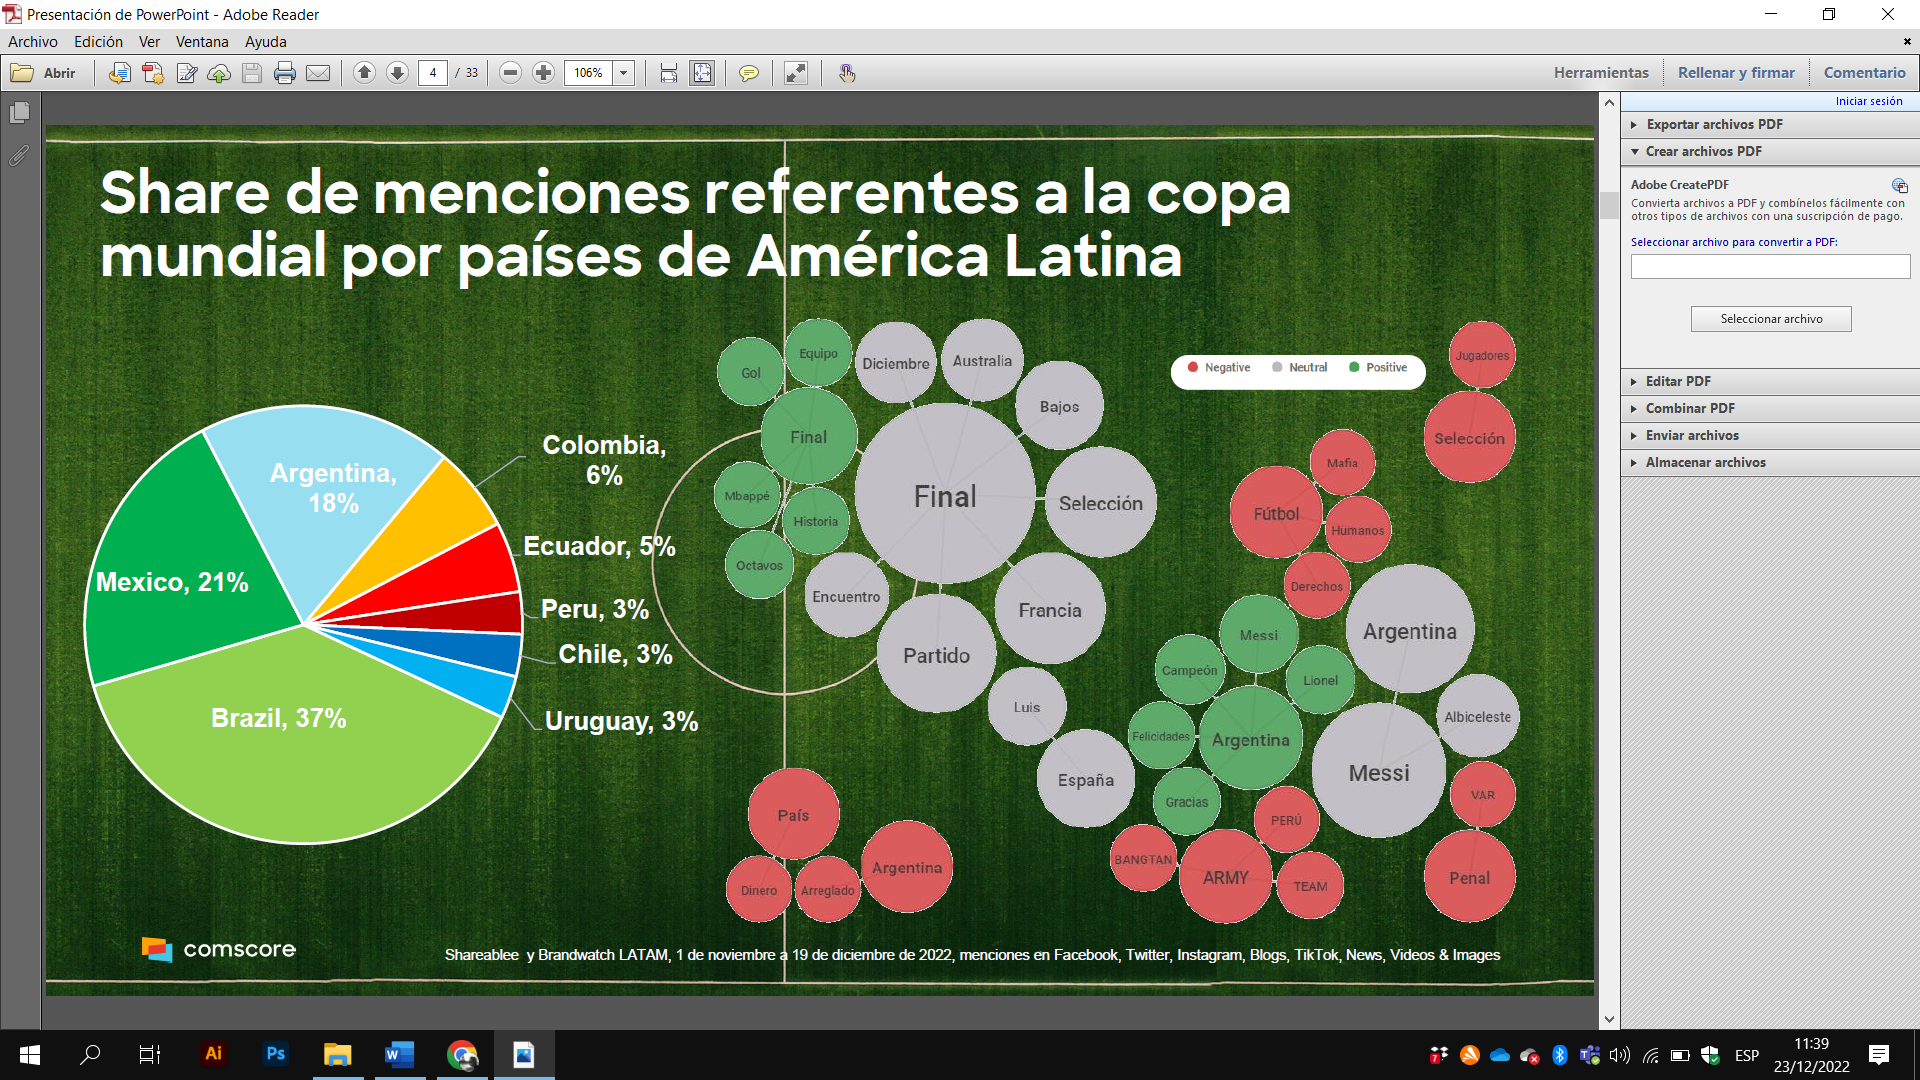Open page thumbnails side panel
Screen dimensions: 1920x1080
[x=19, y=113]
